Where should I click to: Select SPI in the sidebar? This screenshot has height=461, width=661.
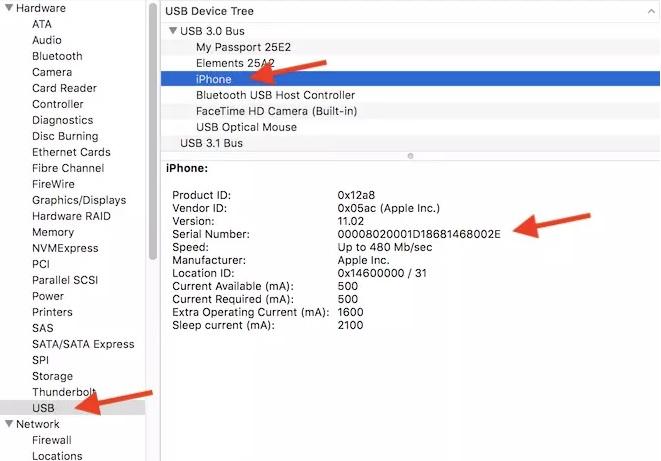click(40, 360)
